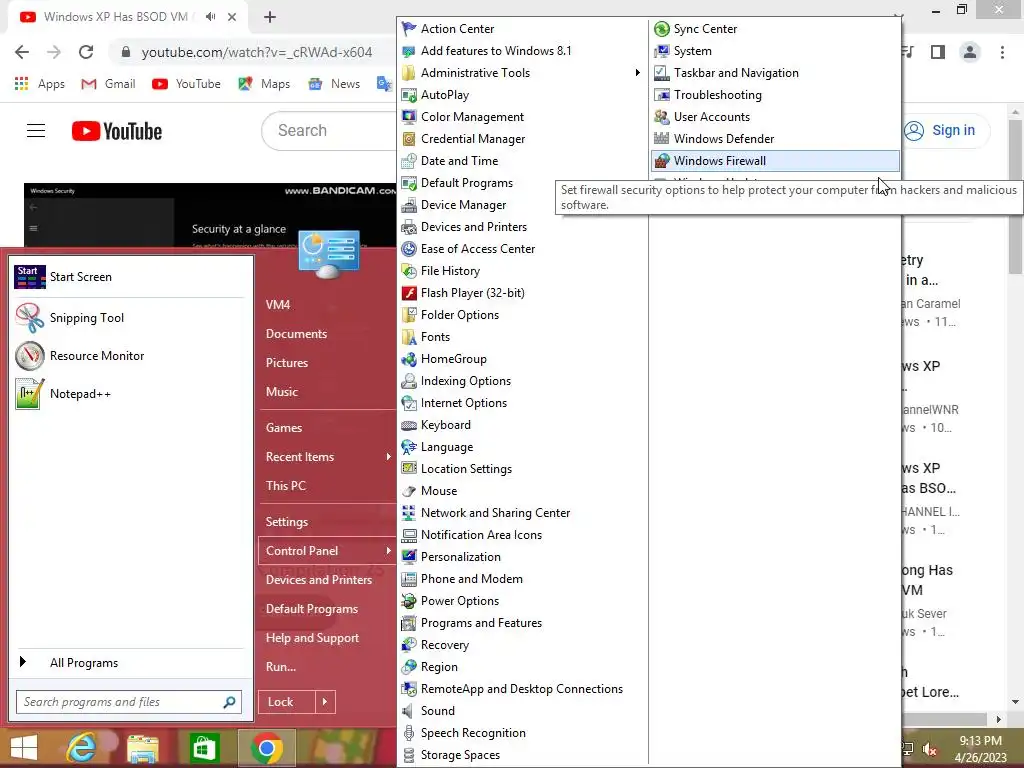Open Maps bookmark in bookmarks bar

(264, 84)
